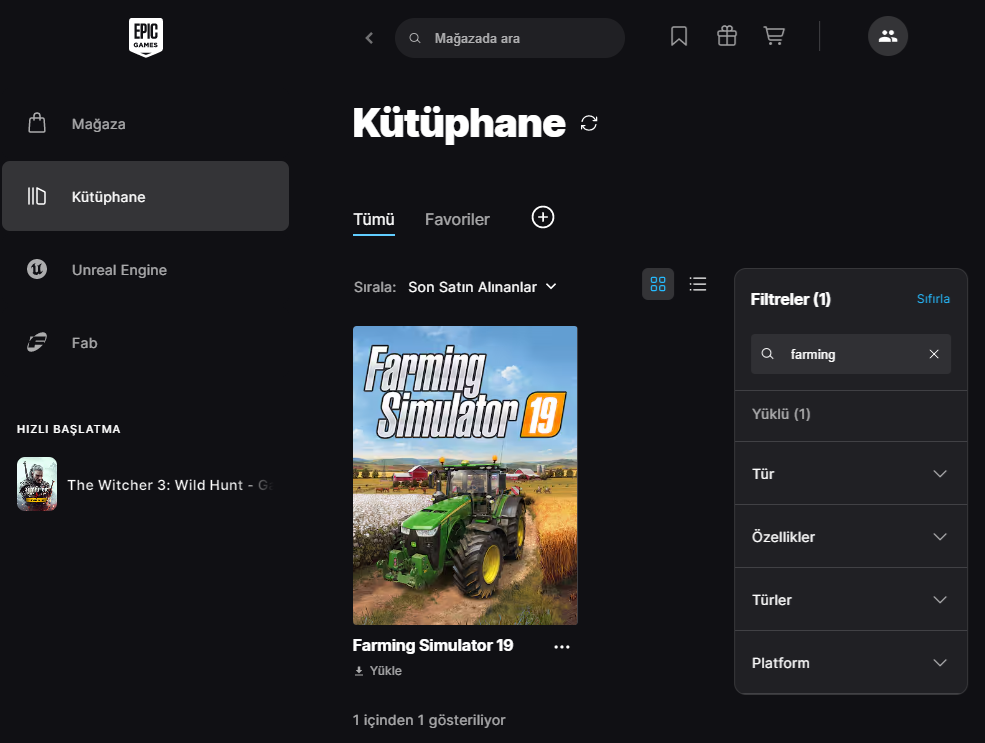Screen dimensions: 985x743
Task: Reset filters with Sıfırla
Action: click(933, 299)
